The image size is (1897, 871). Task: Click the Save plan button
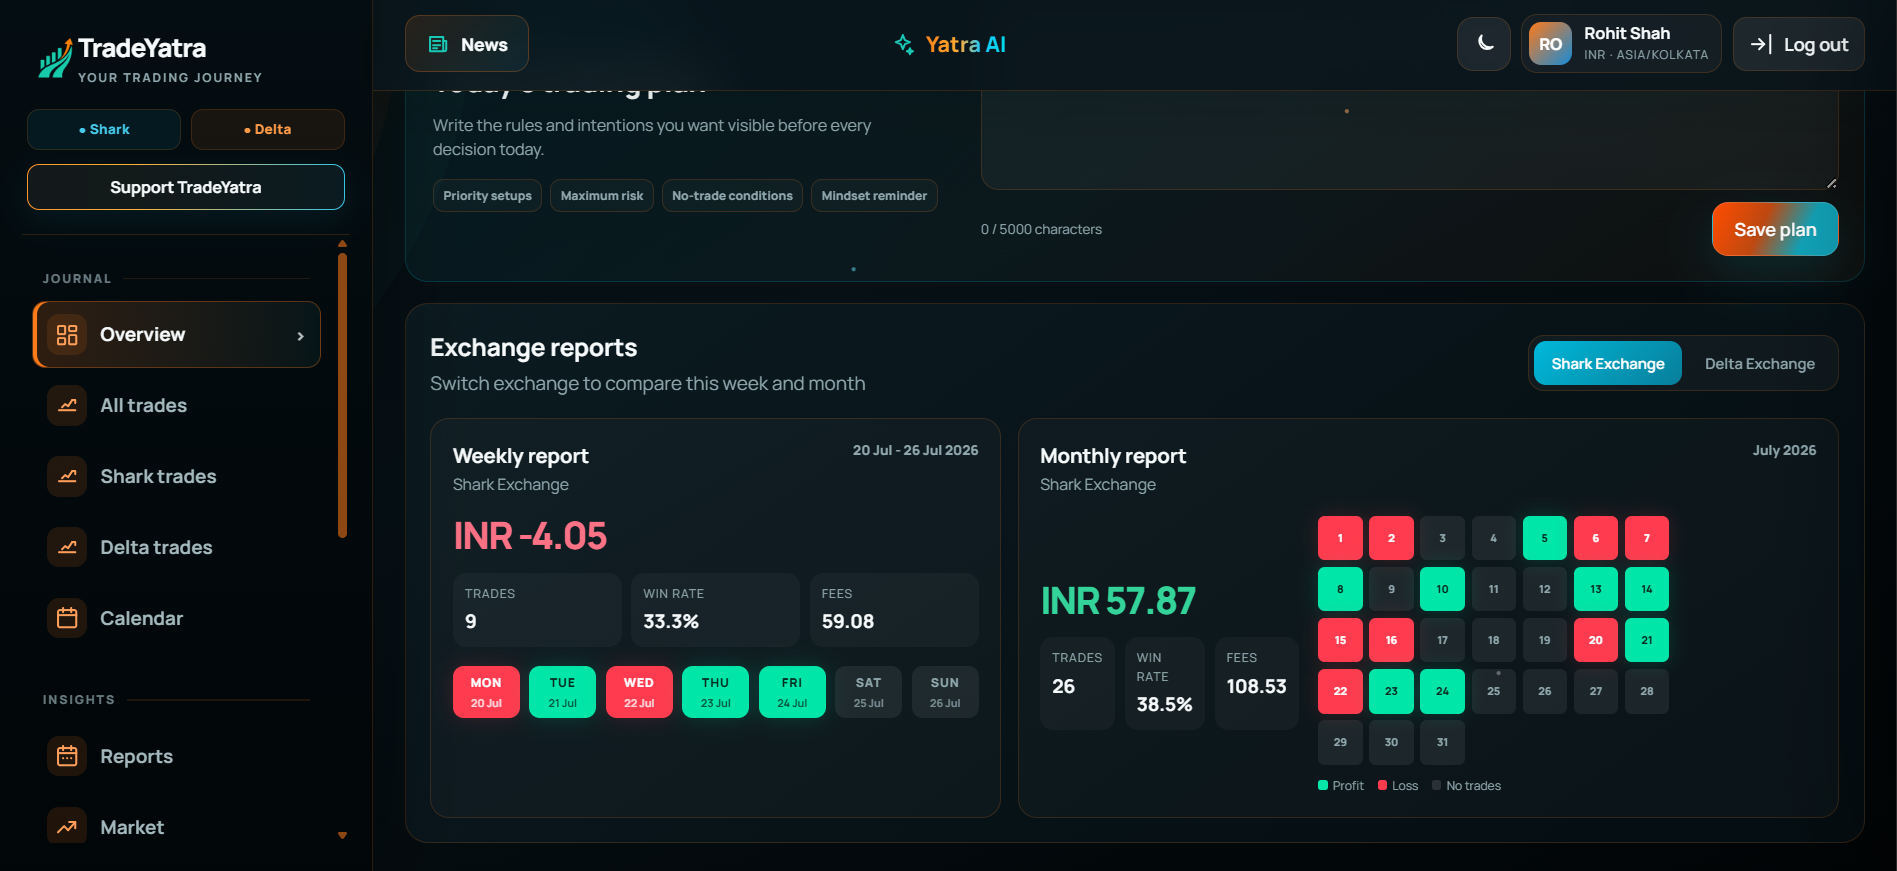pos(1775,229)
